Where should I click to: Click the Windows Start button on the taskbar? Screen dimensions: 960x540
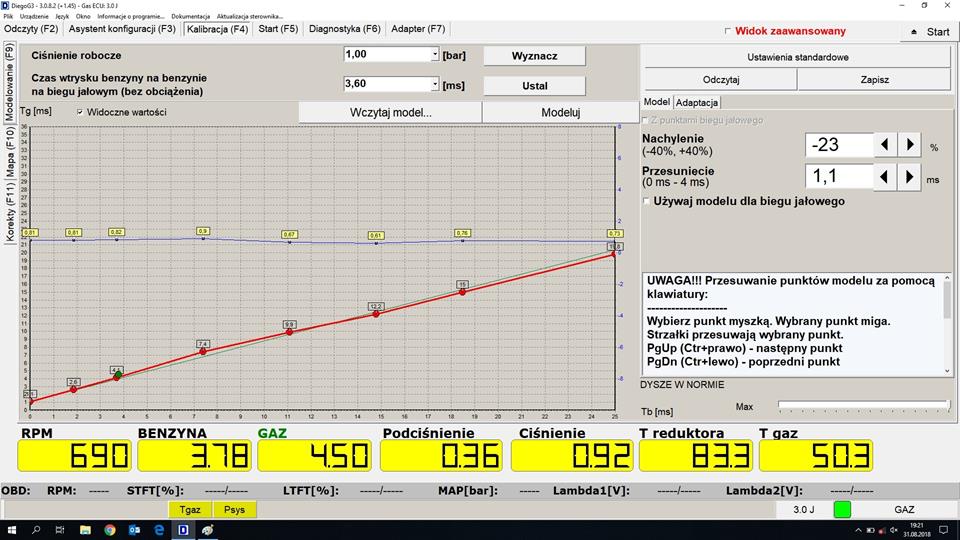[x=12, y=530]
